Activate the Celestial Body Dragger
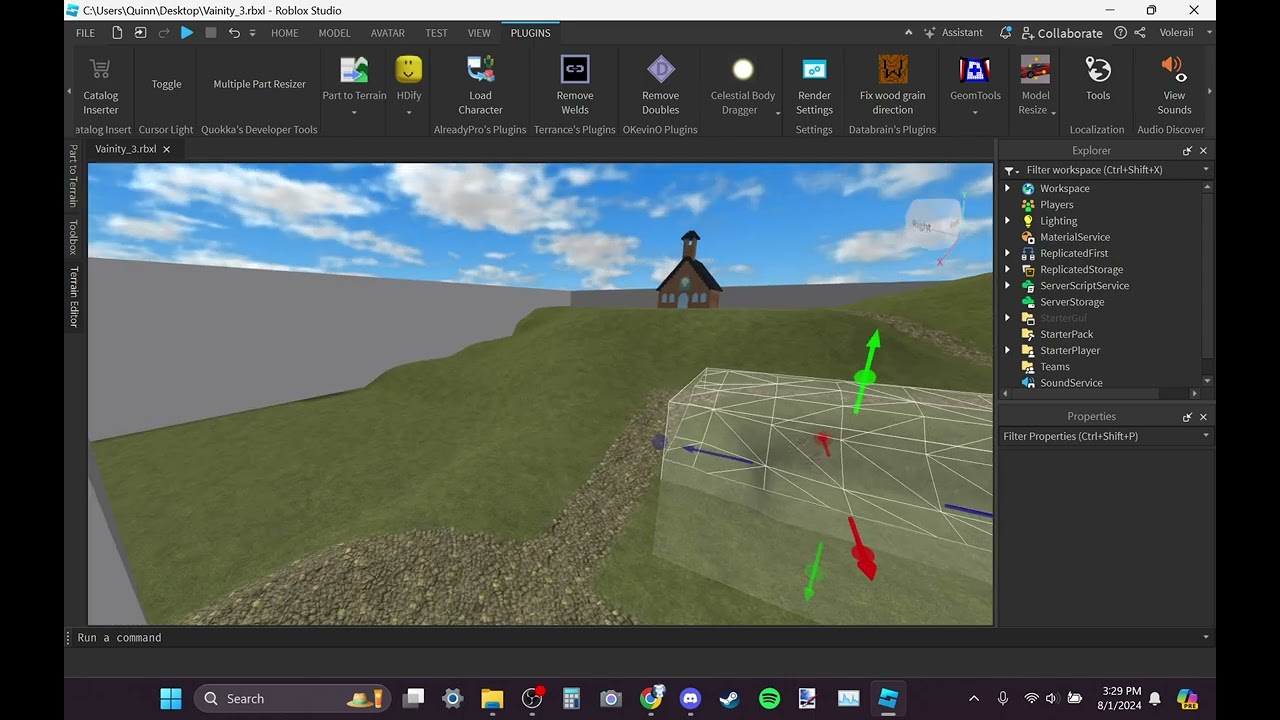Screen dimensions: 1280x720 pyautogui.click(x=743, y=85)
